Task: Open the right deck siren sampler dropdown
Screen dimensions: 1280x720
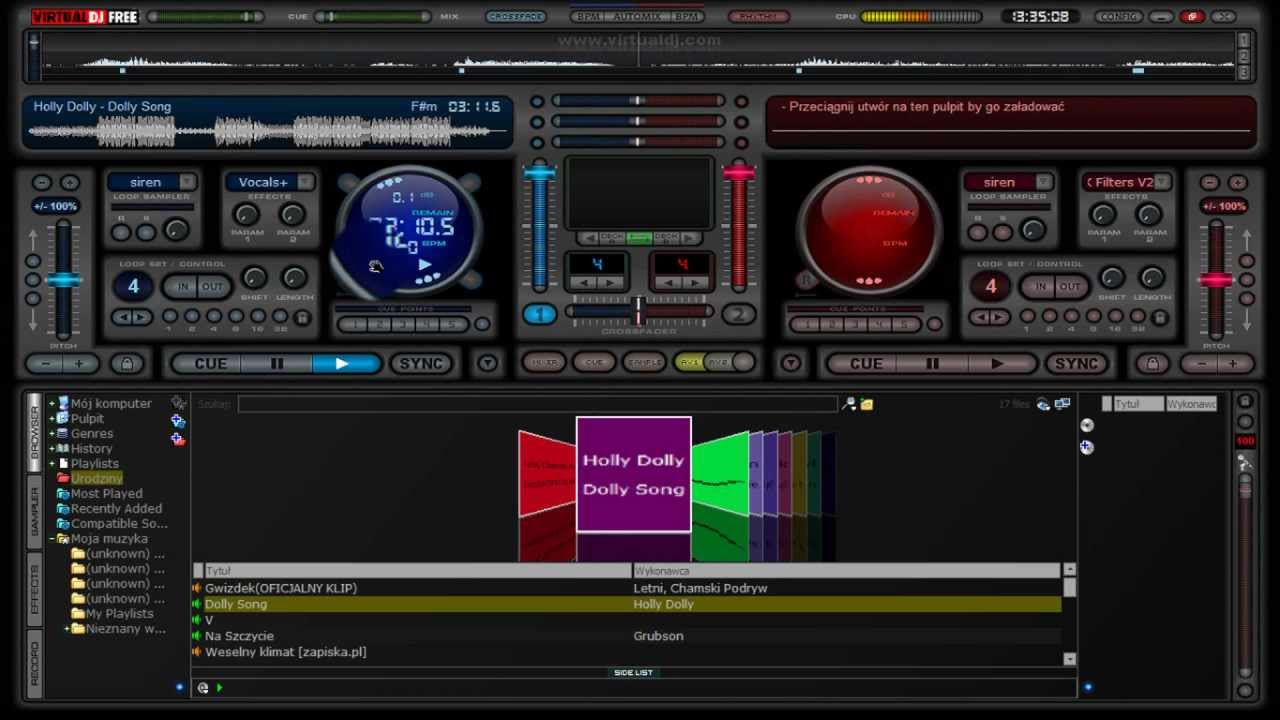Action: [x=1043, y=182]
